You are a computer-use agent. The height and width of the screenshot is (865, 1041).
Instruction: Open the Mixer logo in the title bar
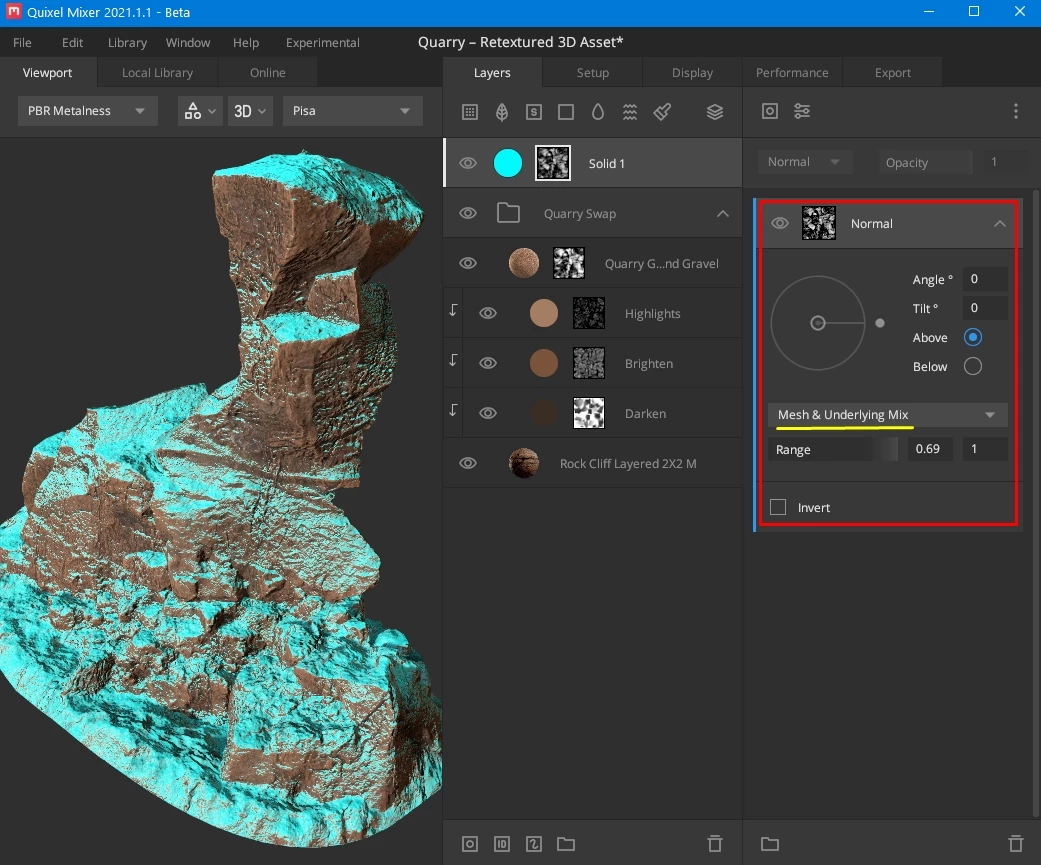(13, 12)
